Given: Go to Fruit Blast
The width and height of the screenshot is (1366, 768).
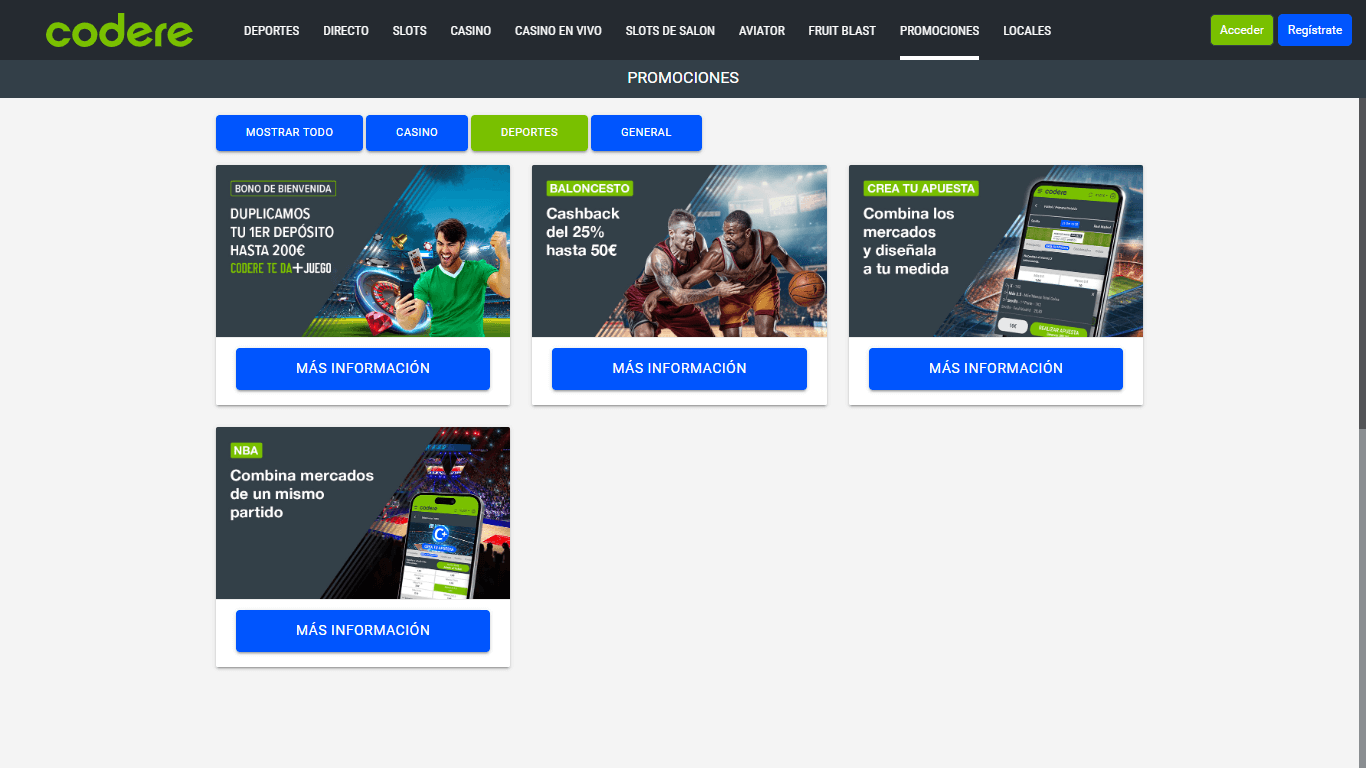Looking at the screenshot, I should pyautogui.click(x=842, y=31).
